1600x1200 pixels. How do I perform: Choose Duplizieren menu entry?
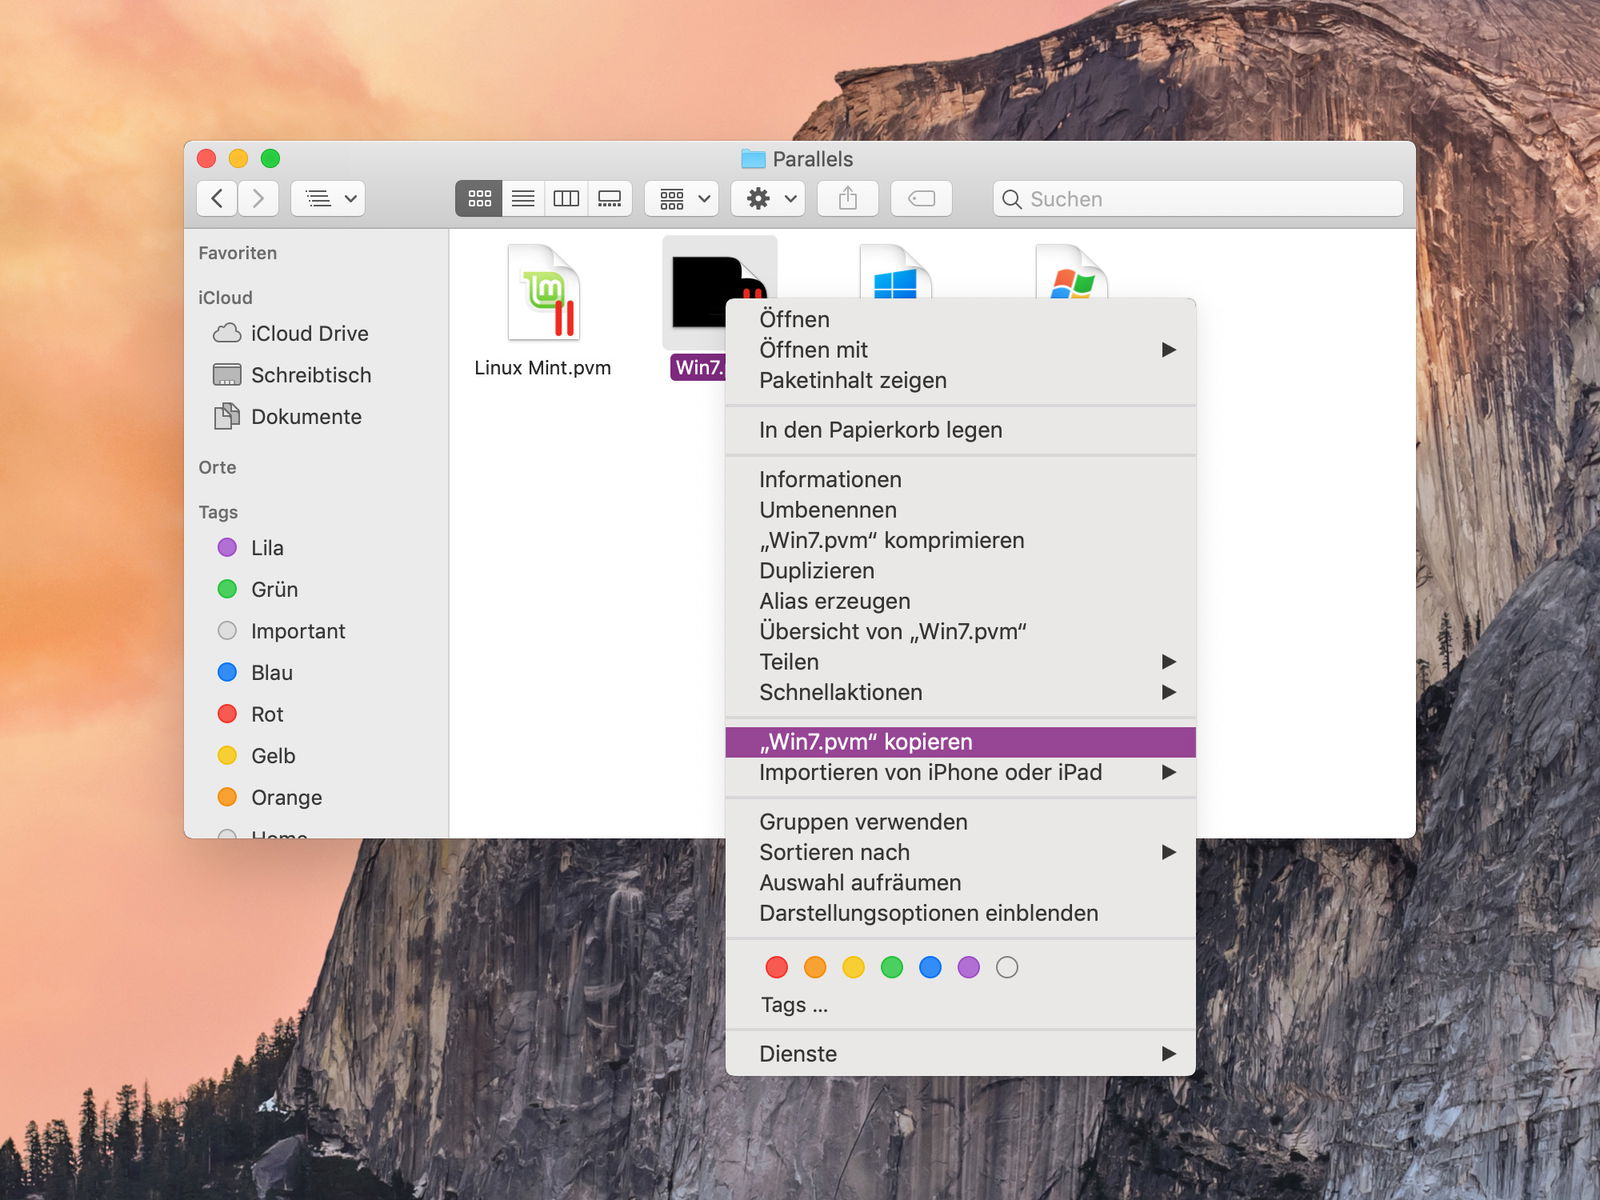click(x=960, y=571)
